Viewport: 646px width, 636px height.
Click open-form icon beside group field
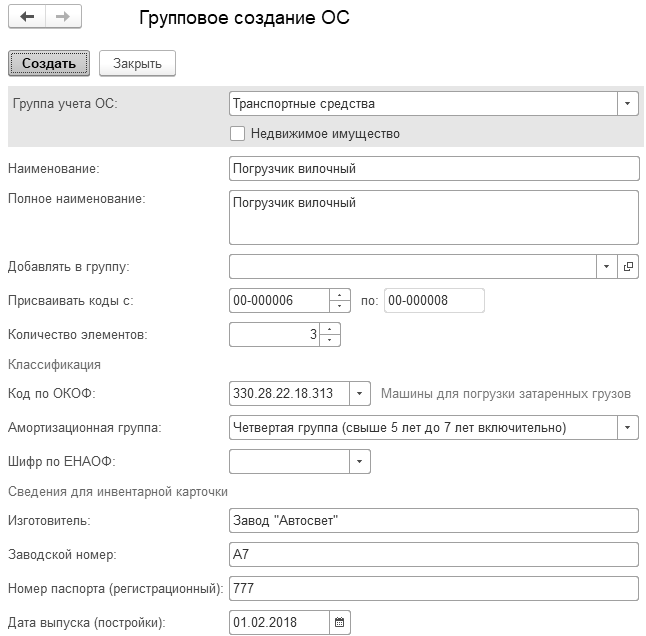pos(628,266)
